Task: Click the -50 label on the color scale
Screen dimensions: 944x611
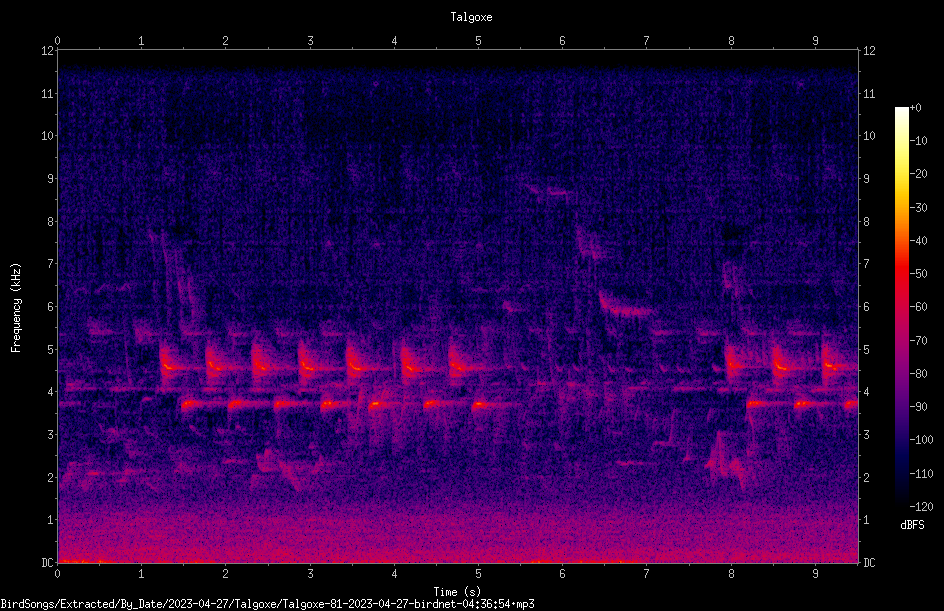Action: coord(918,273)
